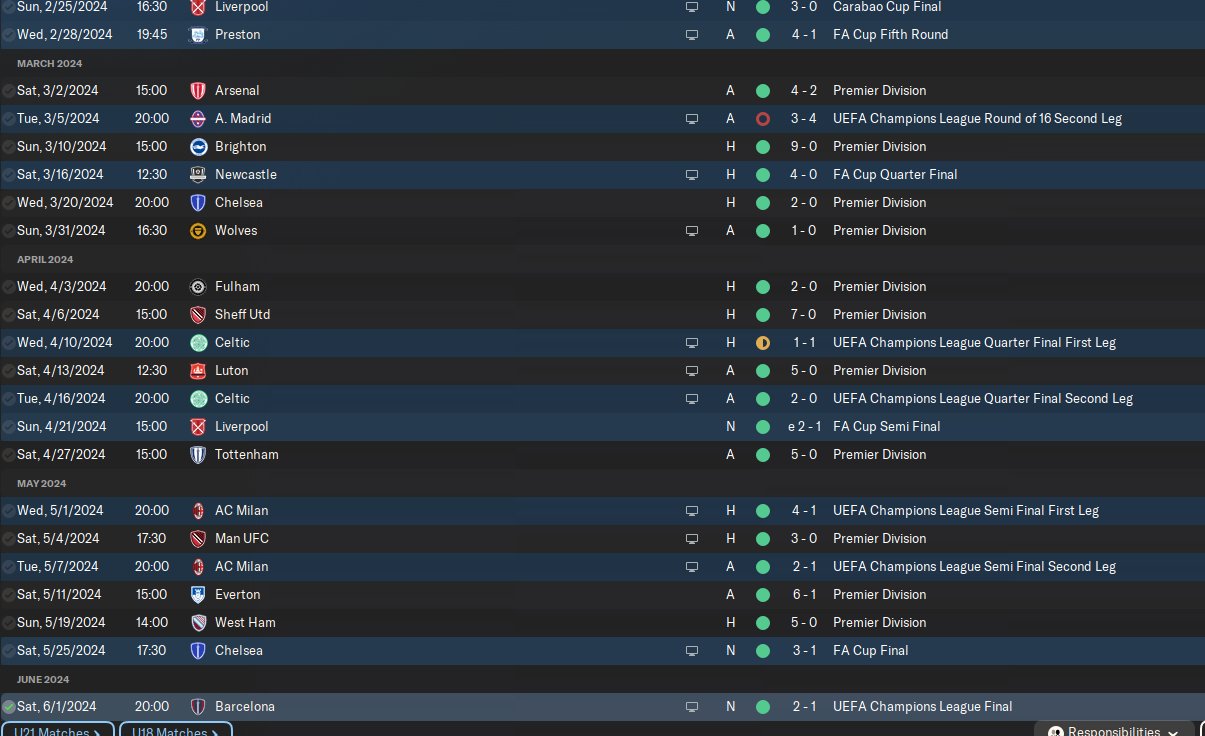This screenshot has height=736, width=1205.
Task: Open the Man UFC team link
Action: [x=241, y=538]
